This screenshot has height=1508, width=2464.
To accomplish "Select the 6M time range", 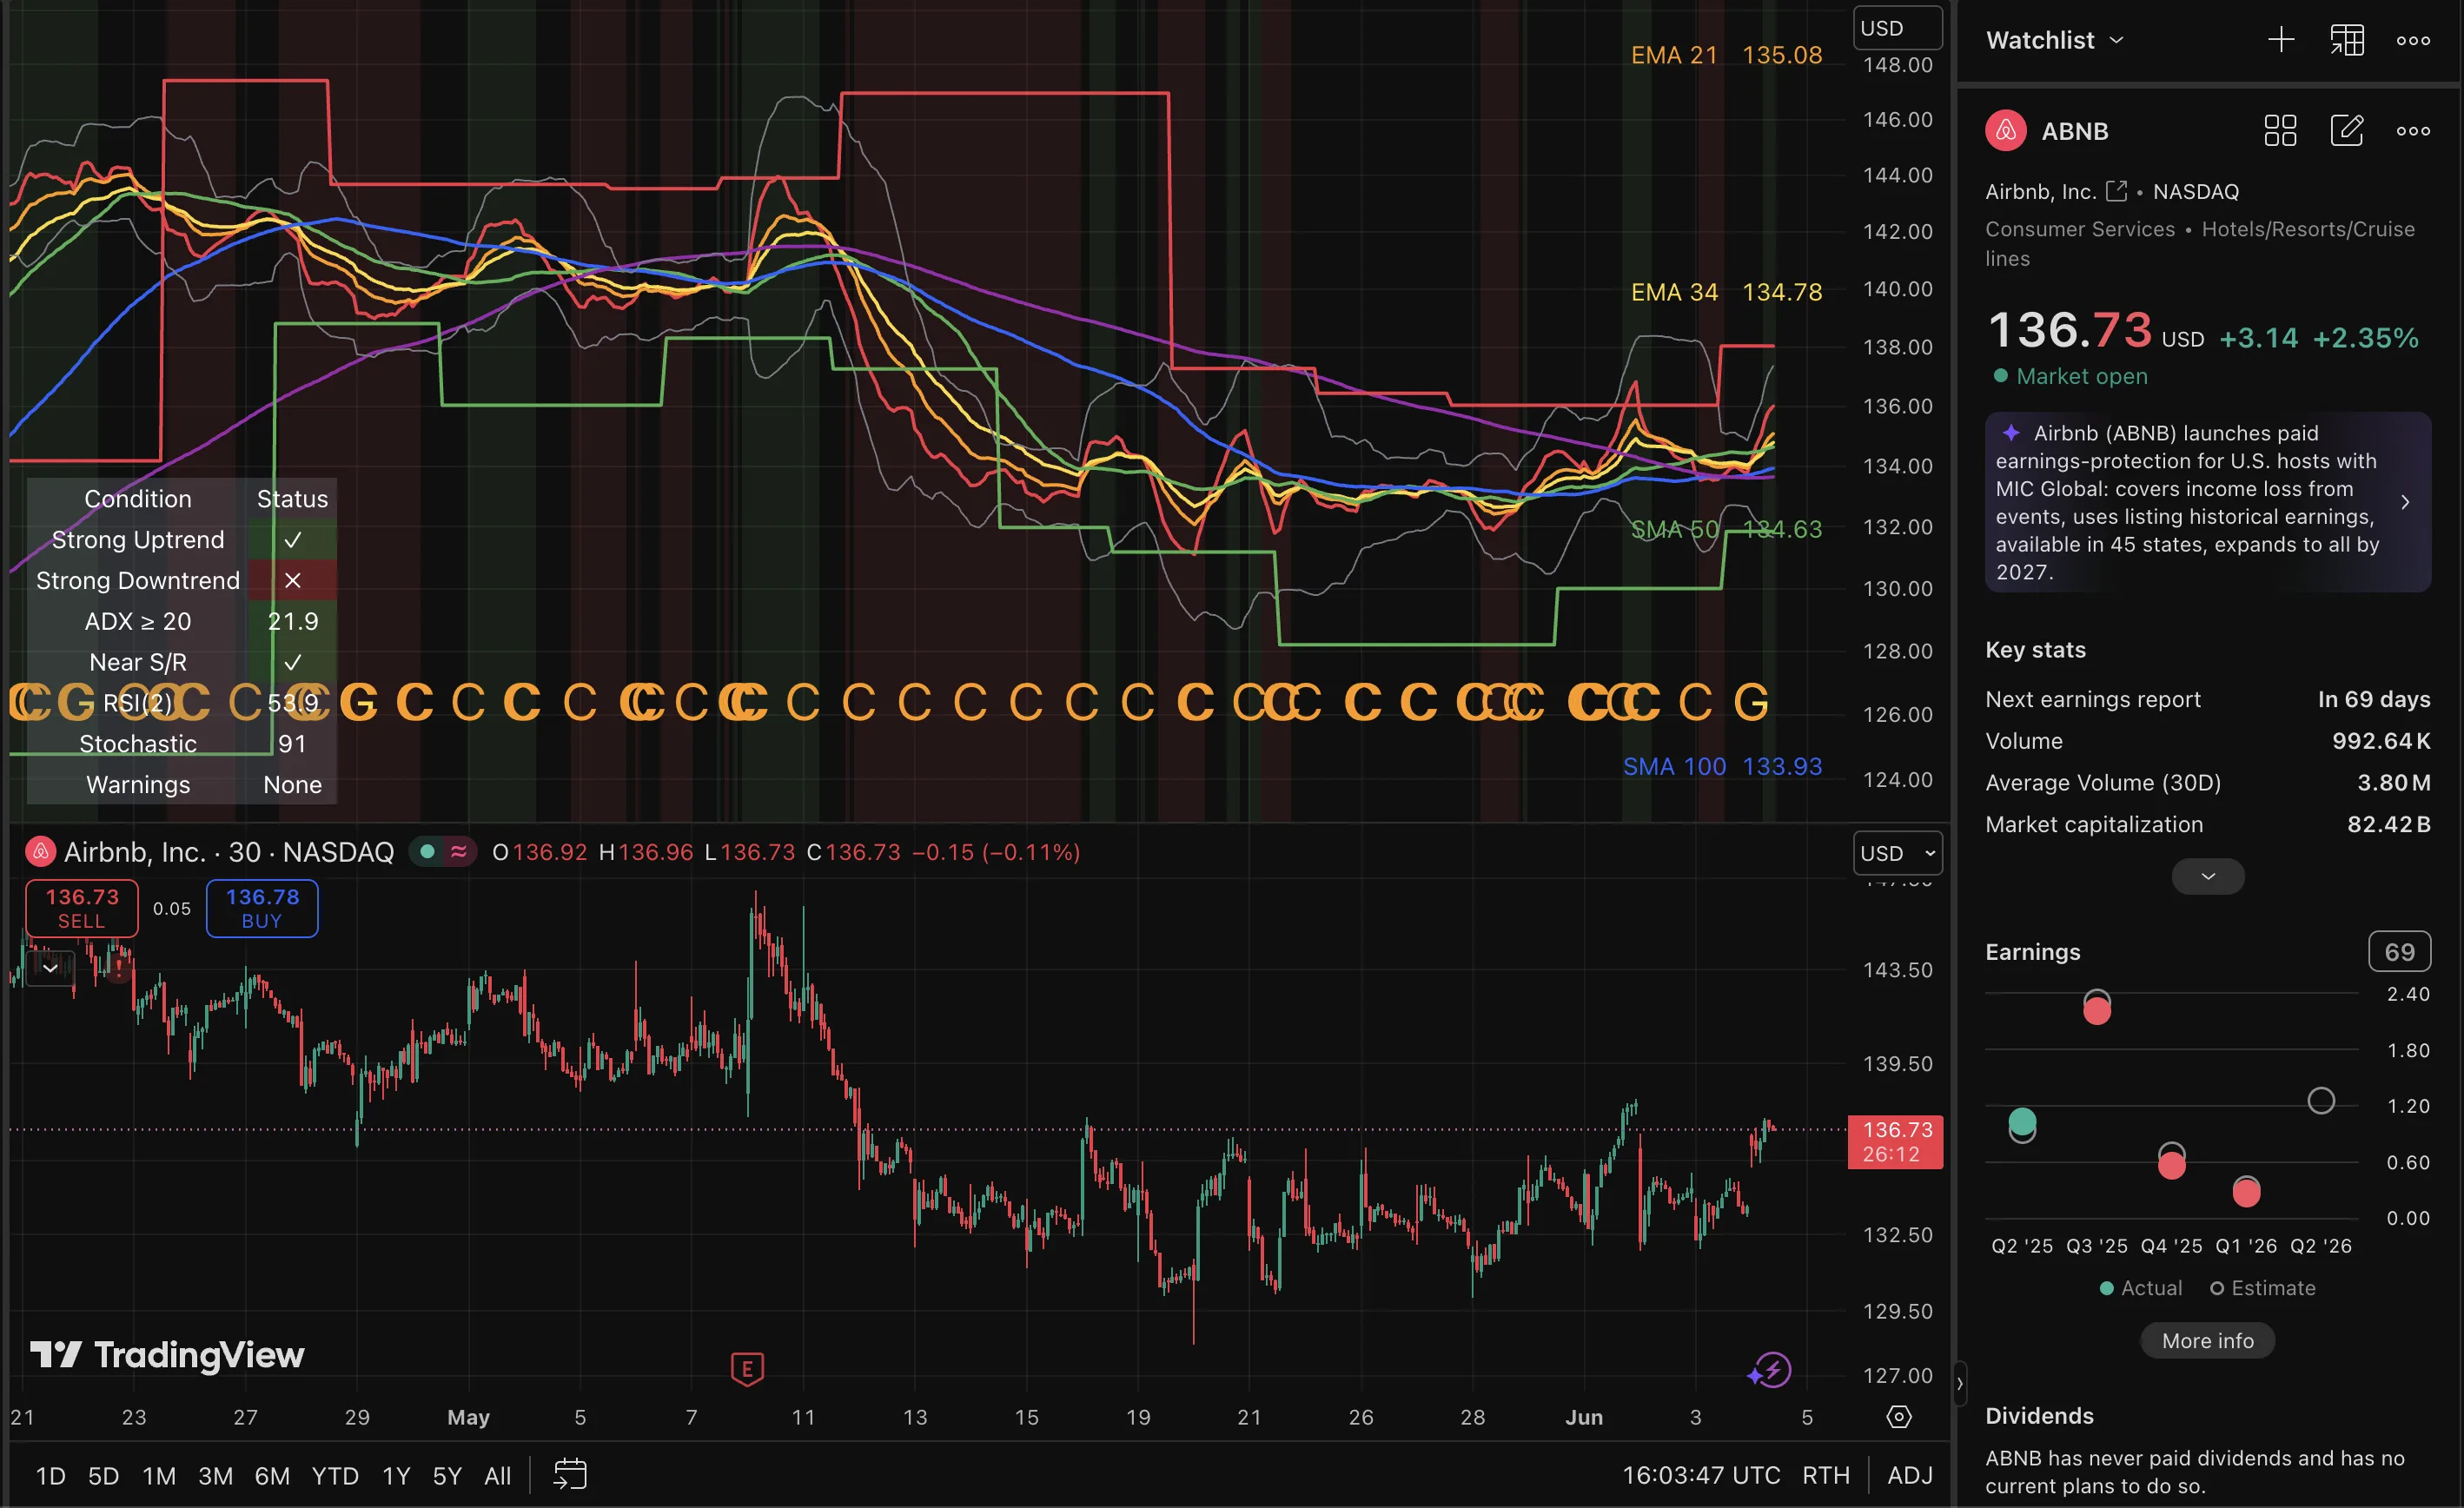I will (272, 1476).
